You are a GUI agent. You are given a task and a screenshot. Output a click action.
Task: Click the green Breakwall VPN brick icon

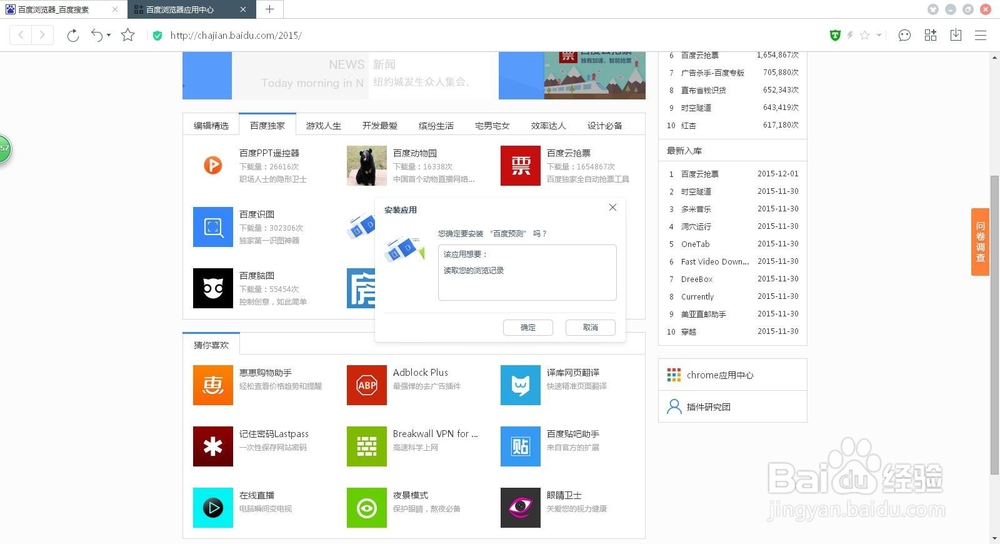[366, 446]
